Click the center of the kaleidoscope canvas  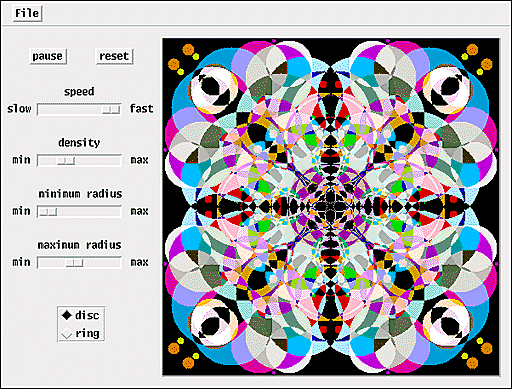coord(331,206)
